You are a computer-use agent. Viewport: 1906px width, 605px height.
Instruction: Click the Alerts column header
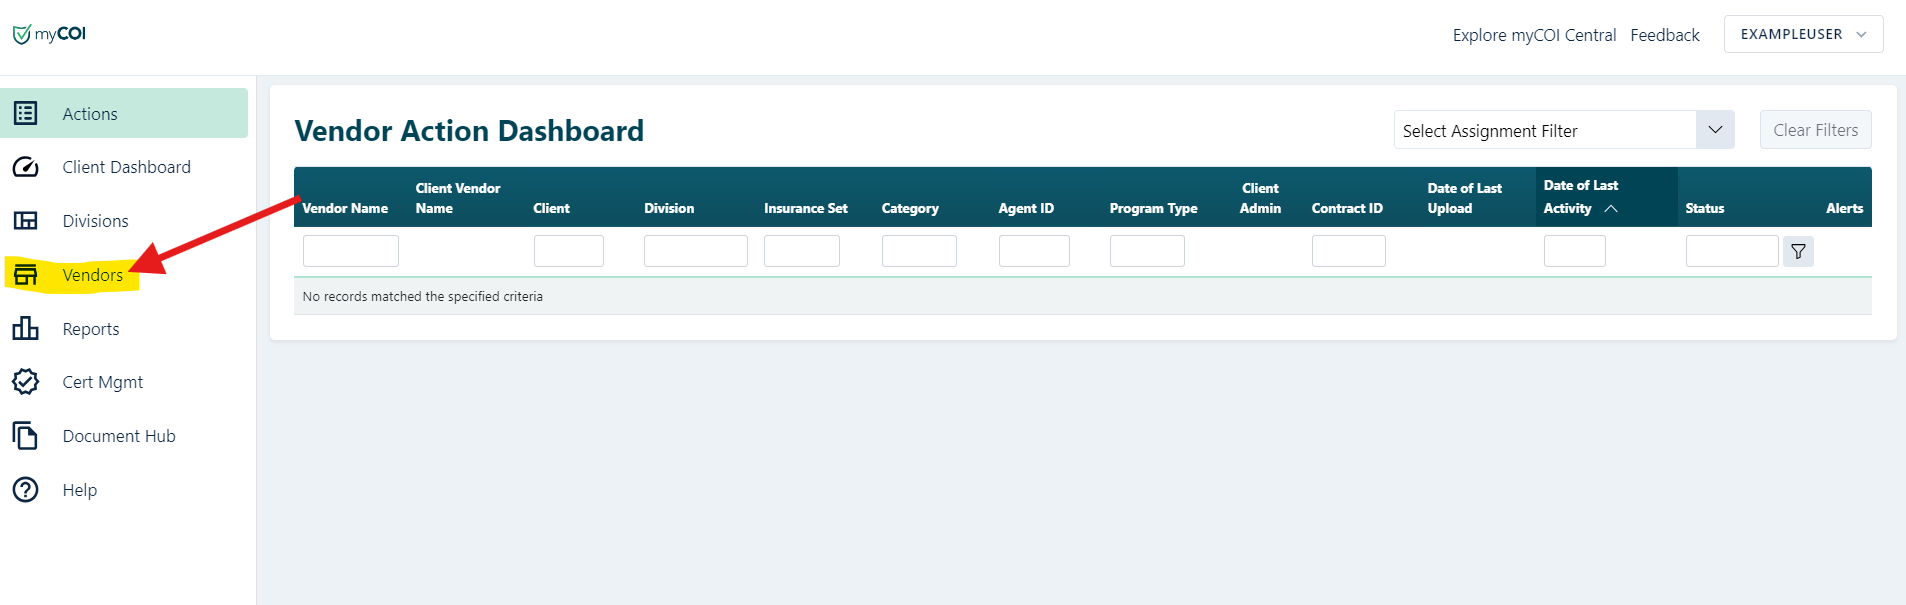click(x=1844, y=208)
